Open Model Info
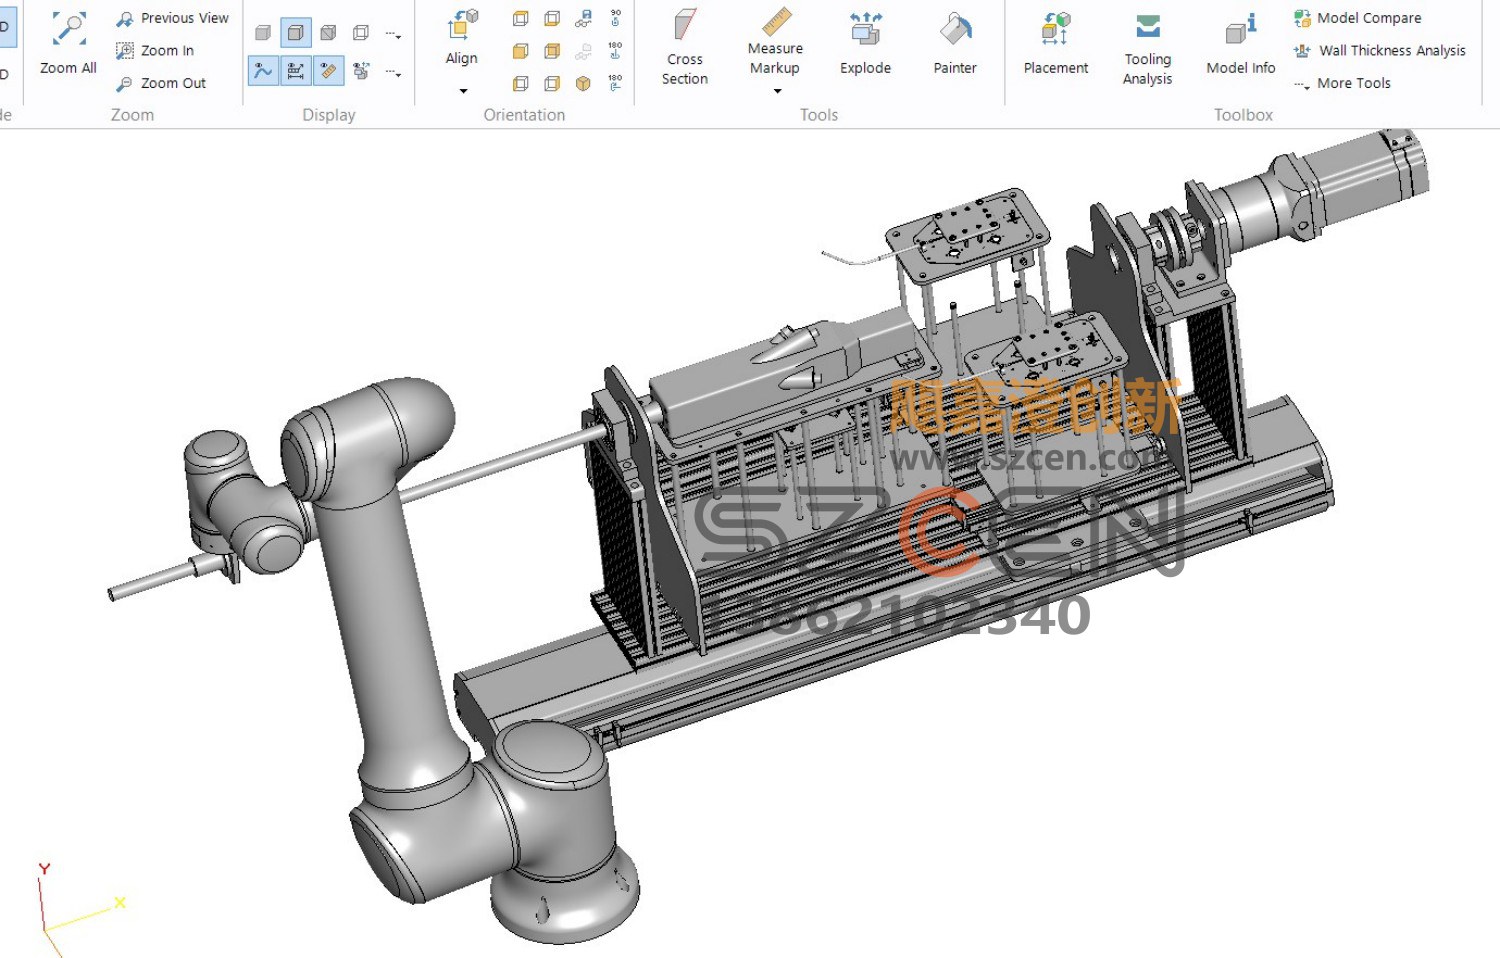 pos(1241,44)
